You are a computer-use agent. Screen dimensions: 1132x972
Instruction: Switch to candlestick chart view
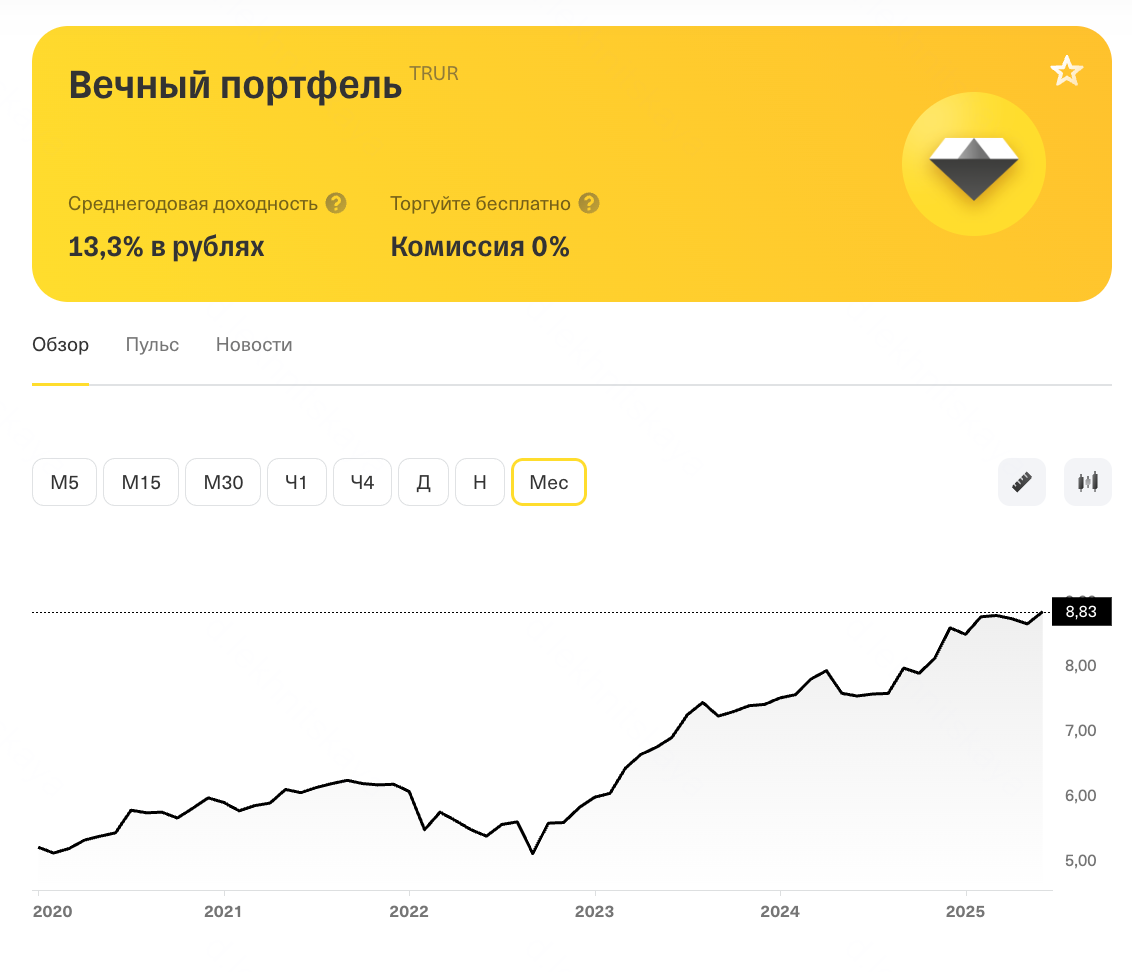coord(1088,482)
